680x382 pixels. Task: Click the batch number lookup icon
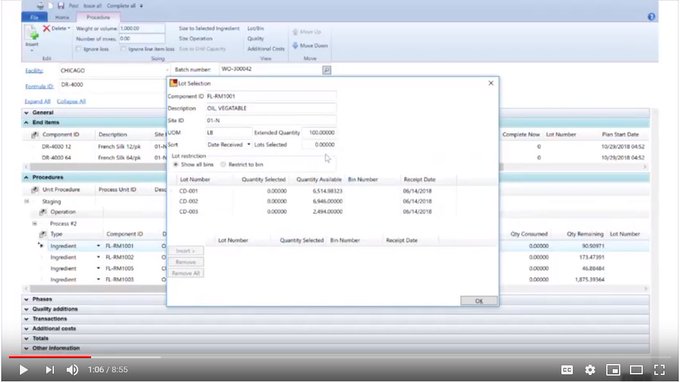[327, 70]
